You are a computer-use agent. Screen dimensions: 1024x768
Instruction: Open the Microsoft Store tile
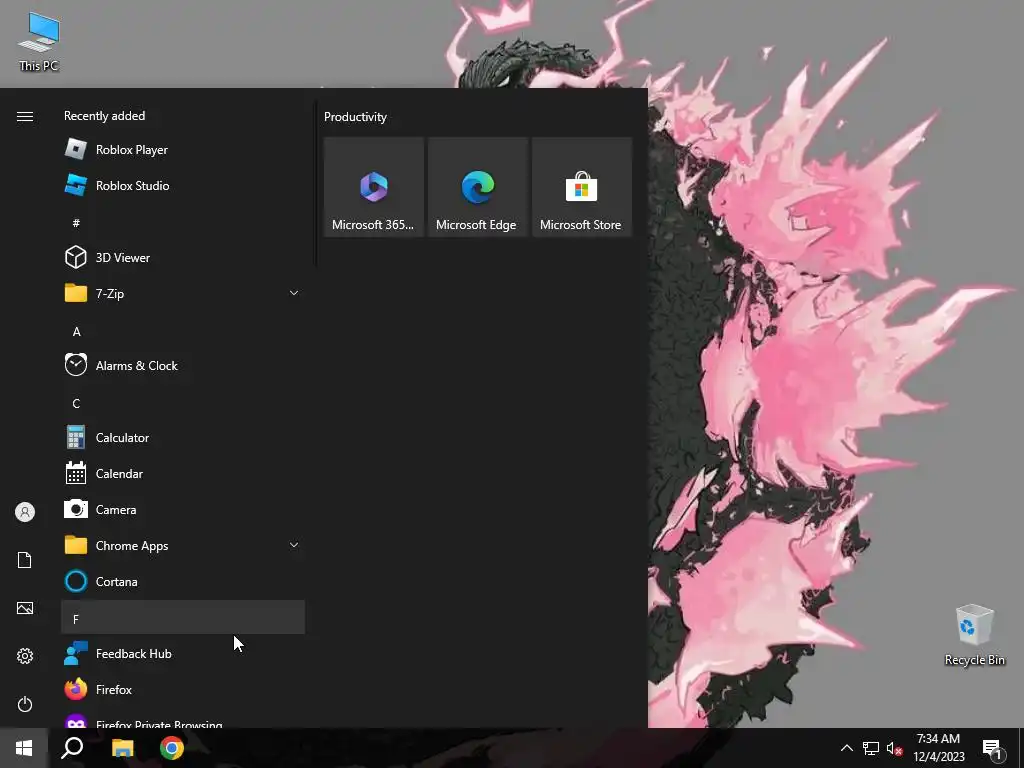pos(581,187)
